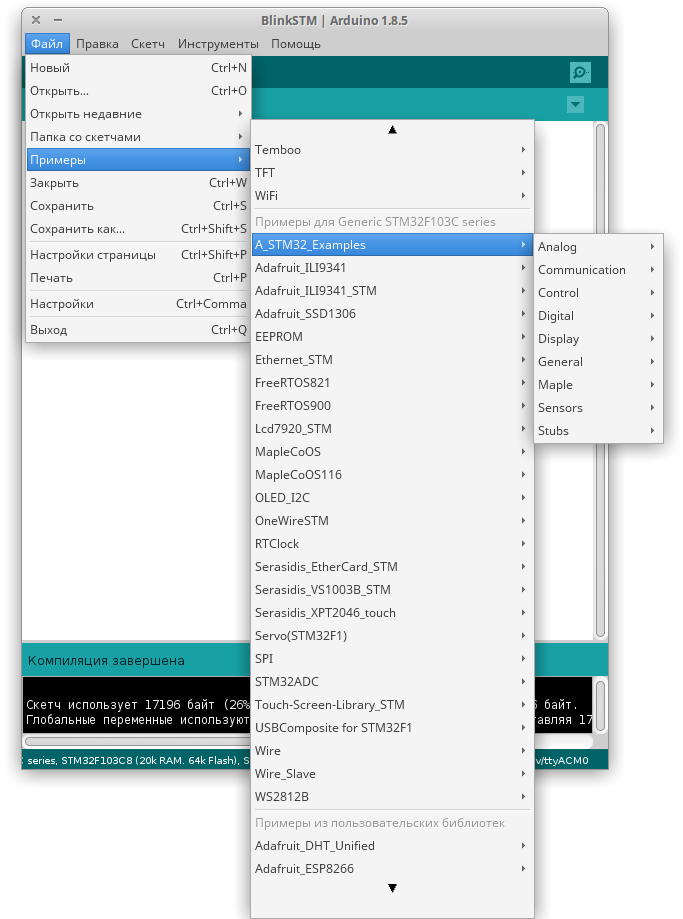Open the Помощь menu
The height and width of the screenshot is (919, 683).
point(295,44)
